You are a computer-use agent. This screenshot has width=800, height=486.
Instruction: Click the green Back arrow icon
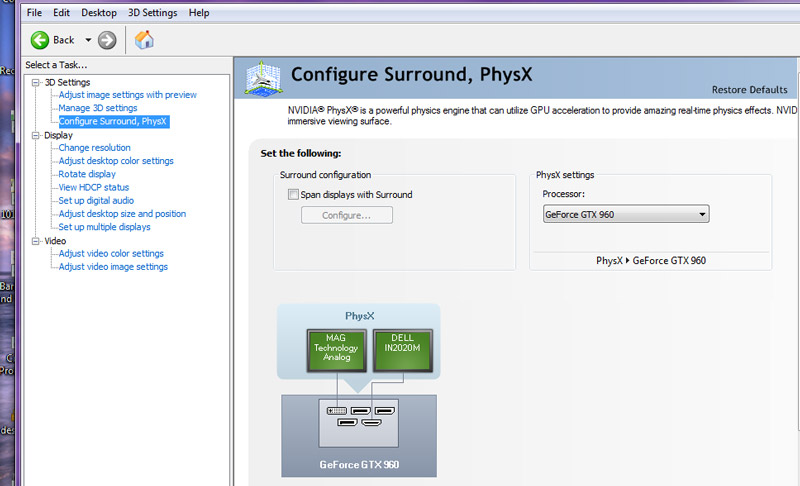pyautogui.click(x=40, y=40)
